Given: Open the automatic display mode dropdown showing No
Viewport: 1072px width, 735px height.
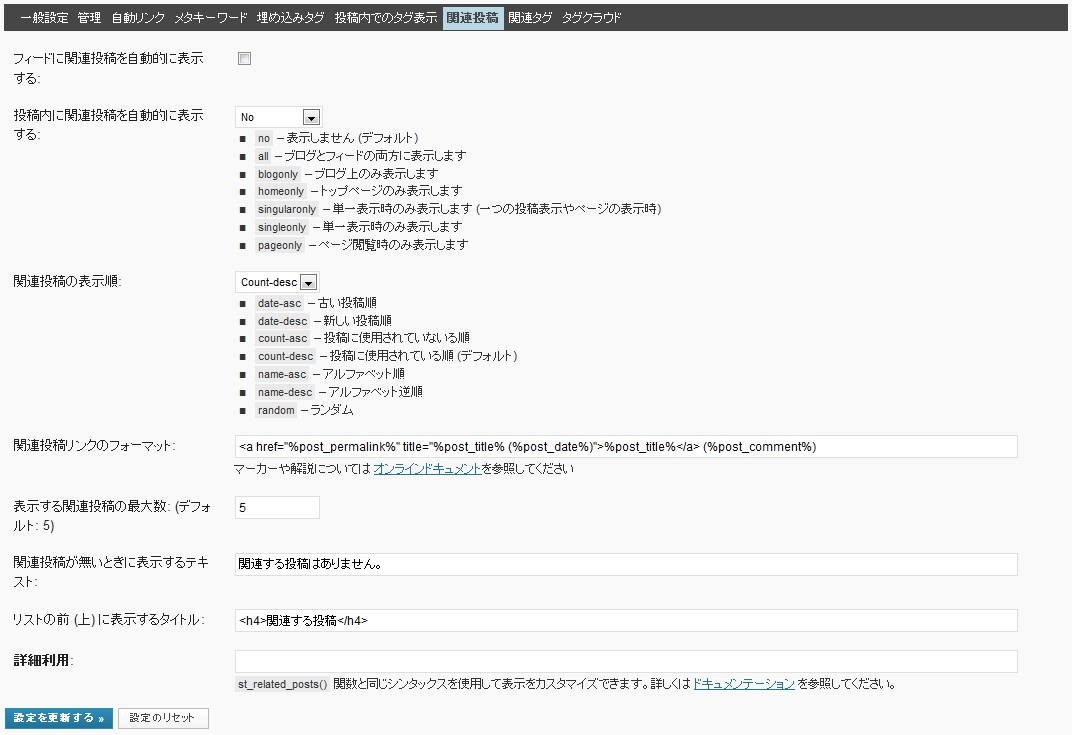Looking at the screenshot, I should (278, 116).
